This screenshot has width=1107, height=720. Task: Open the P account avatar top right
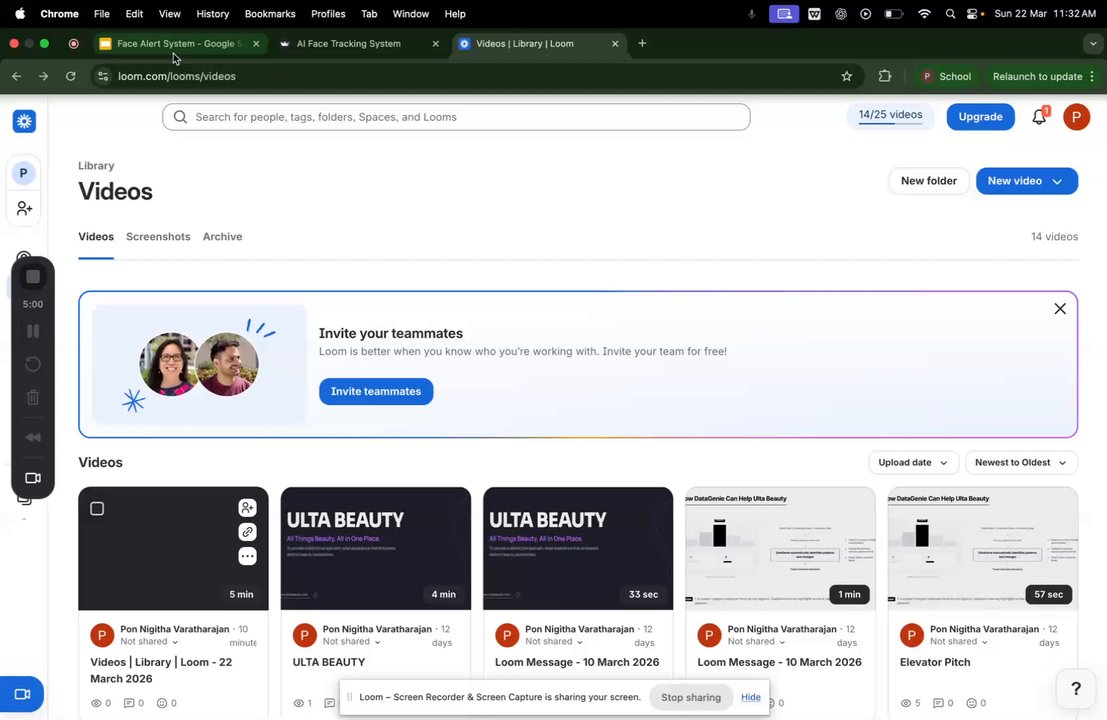(x=1076, y=116)
